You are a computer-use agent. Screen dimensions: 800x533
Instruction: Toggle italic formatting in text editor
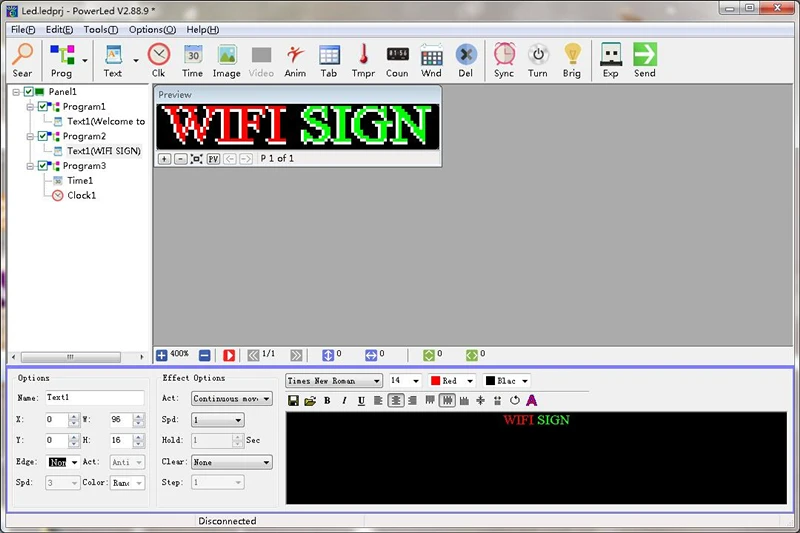344,401
